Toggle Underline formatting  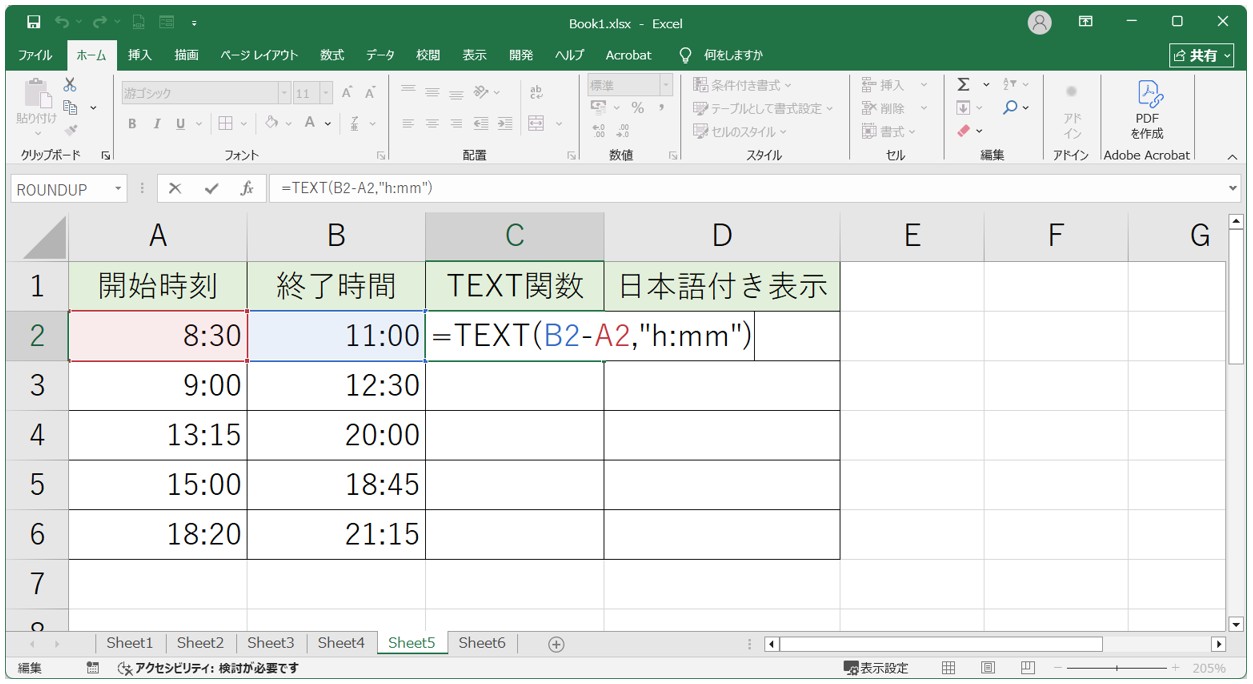(x=181, y=124)
